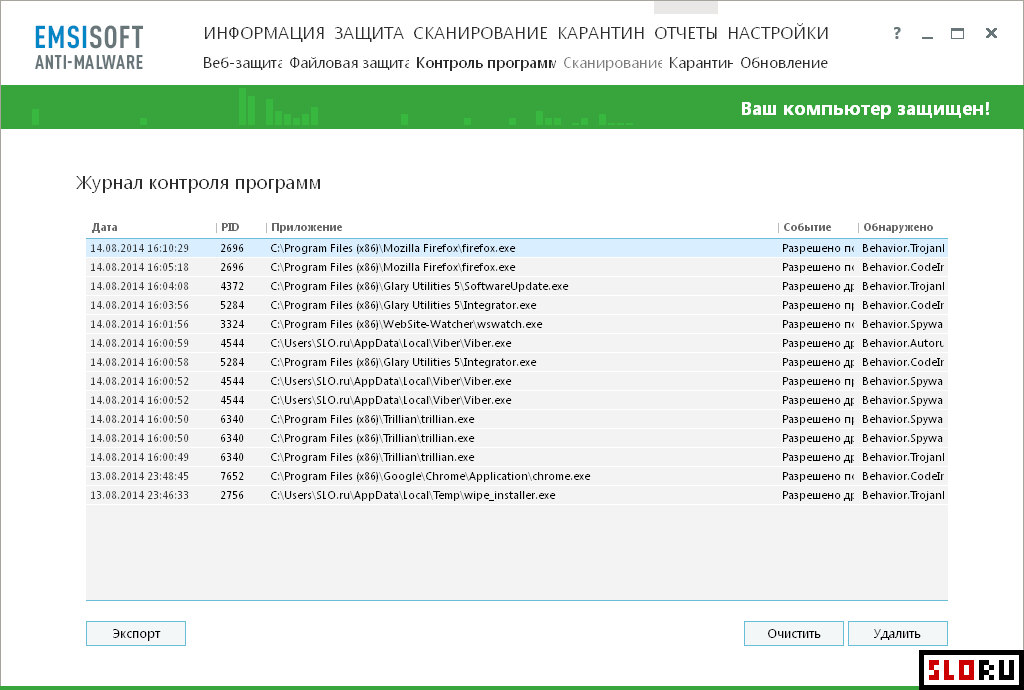
Task: Go to the Обновление sub-tab
Action: [x=784, y=63]
